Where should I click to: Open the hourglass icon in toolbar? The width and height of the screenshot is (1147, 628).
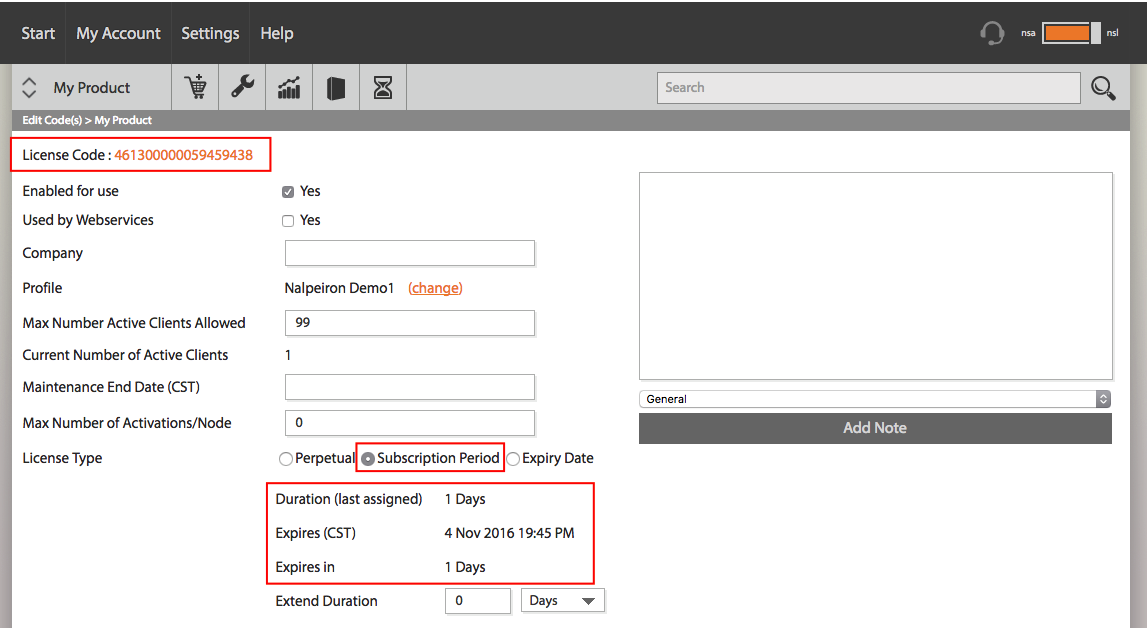[383, 88]
